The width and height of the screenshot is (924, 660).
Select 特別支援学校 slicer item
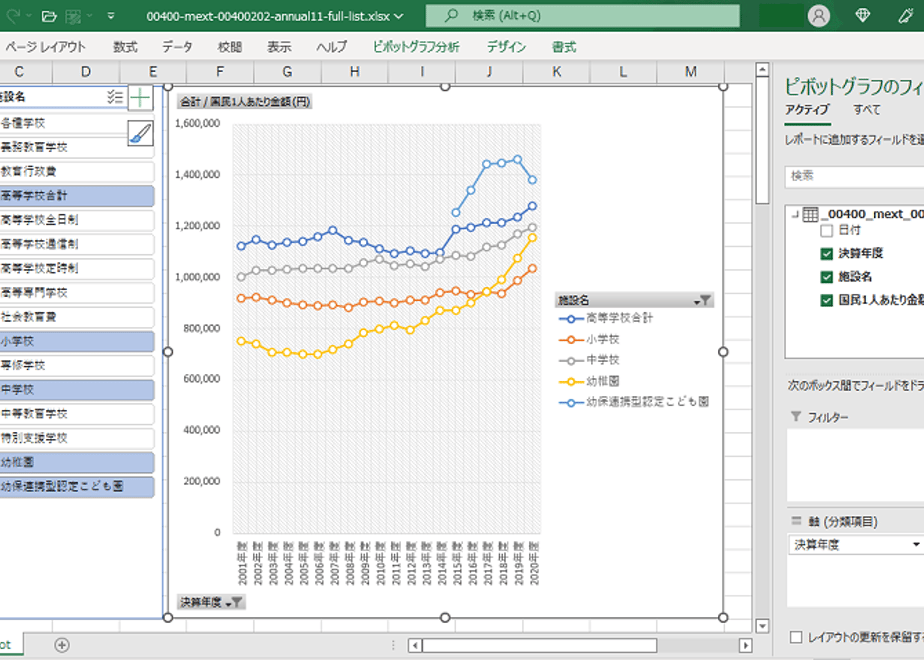tap(77, 438)
